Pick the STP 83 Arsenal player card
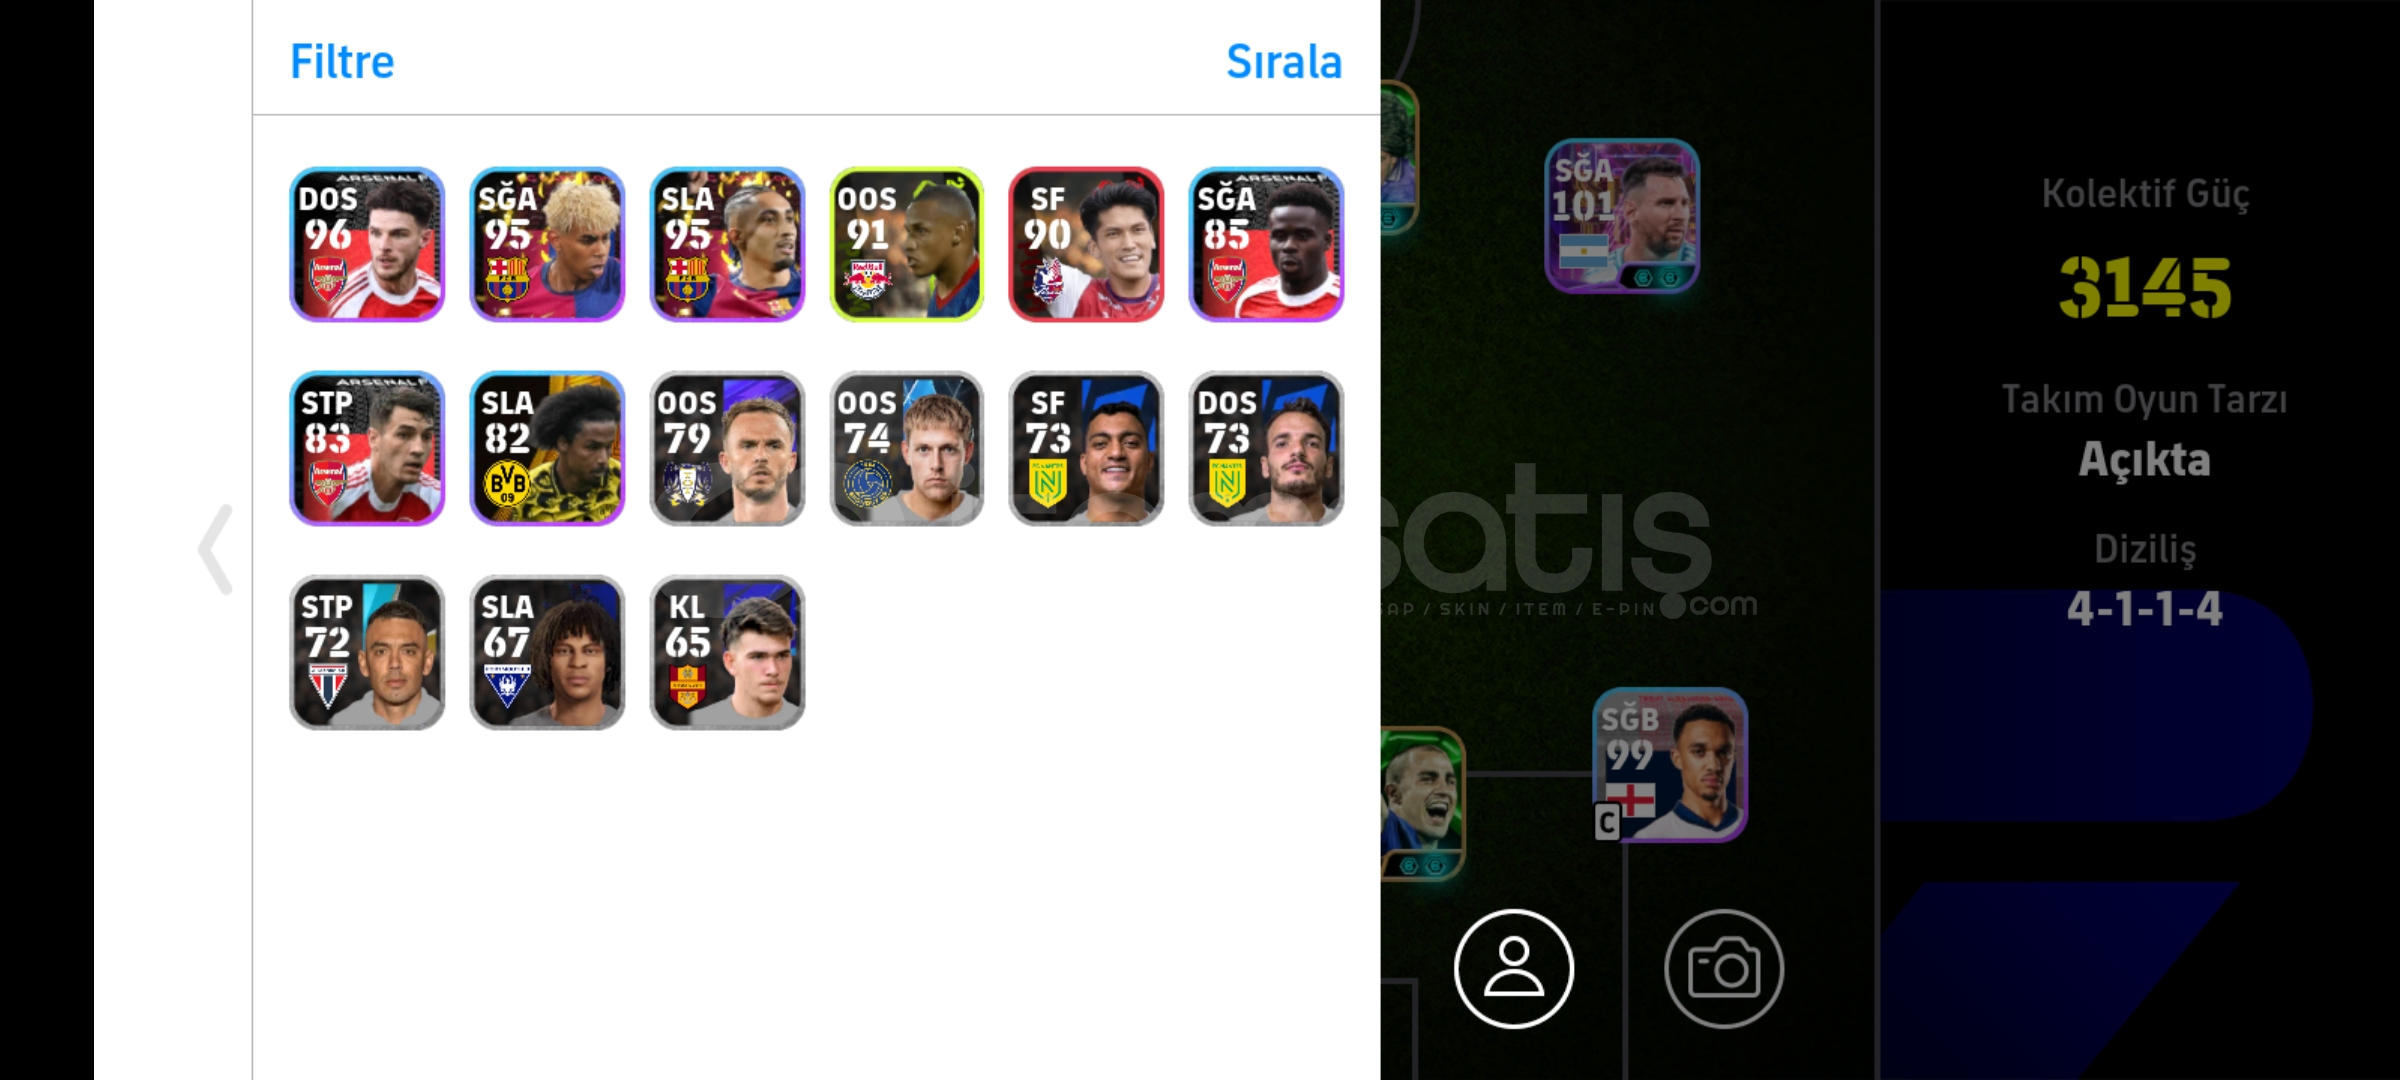2400x1080 pixels. (367, 448)
